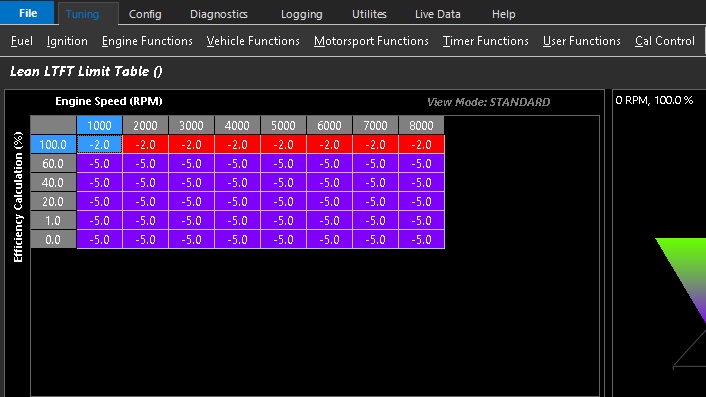This screenshot has width=706, height=397.
Task: Select the cell at 0.0% and 8000 RPM
Action: [x=421, y=239]
